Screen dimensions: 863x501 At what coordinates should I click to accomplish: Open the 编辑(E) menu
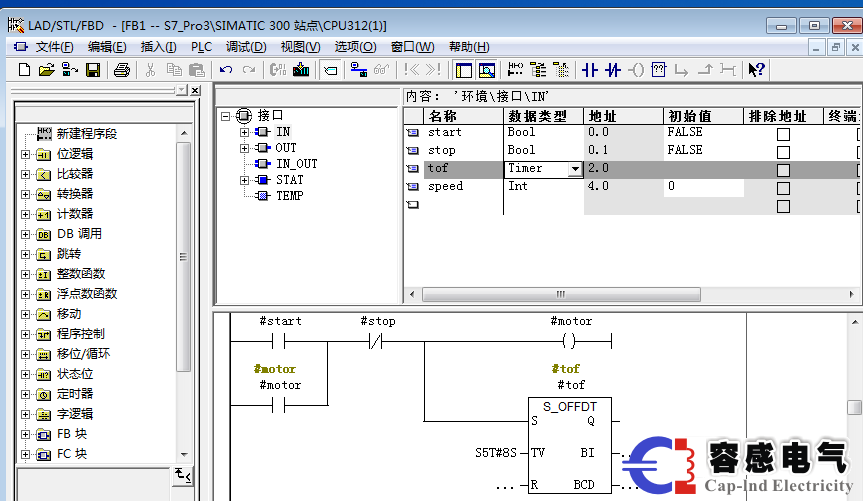107,47
